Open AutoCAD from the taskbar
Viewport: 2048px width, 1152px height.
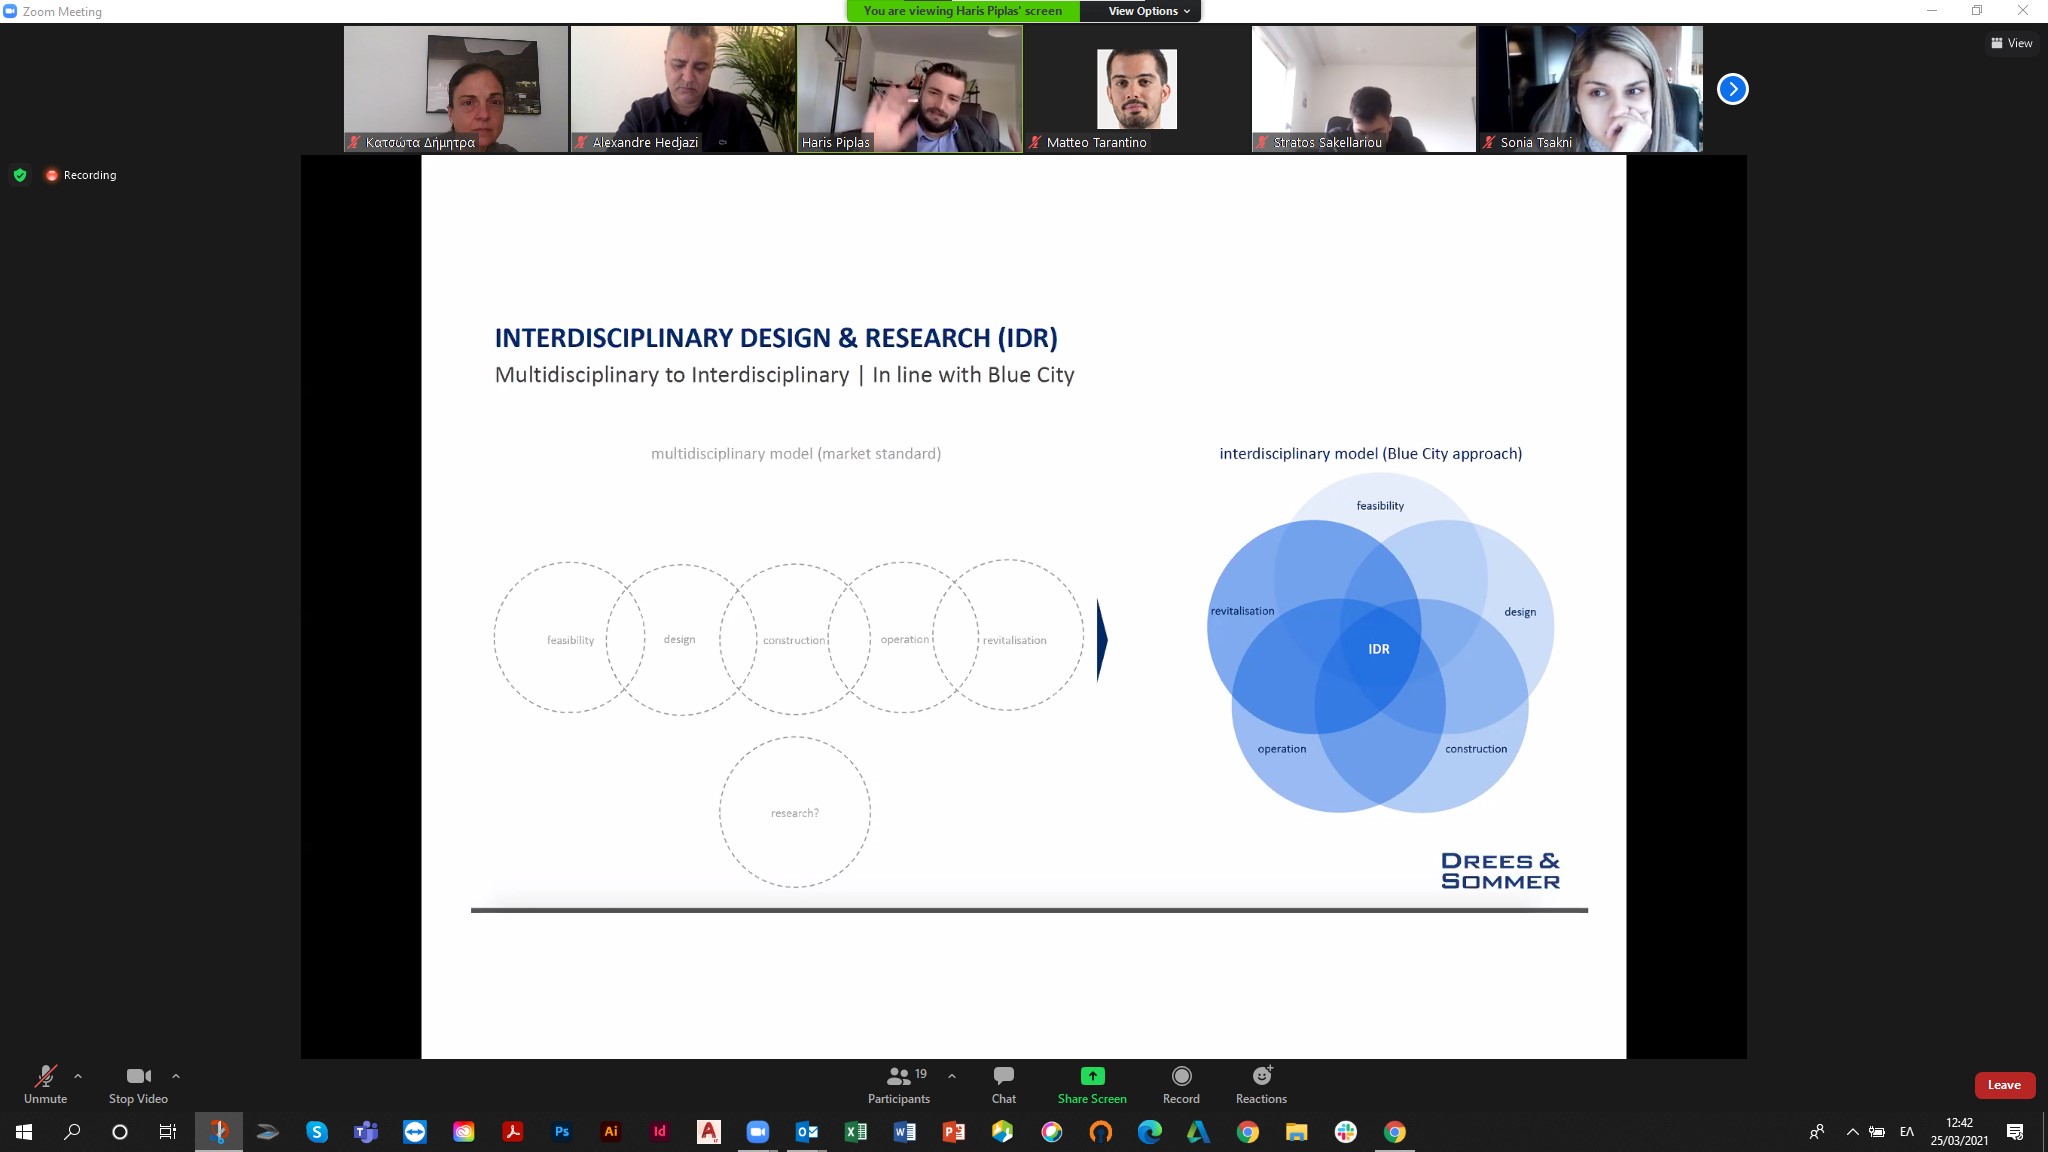pos(709,1132)
